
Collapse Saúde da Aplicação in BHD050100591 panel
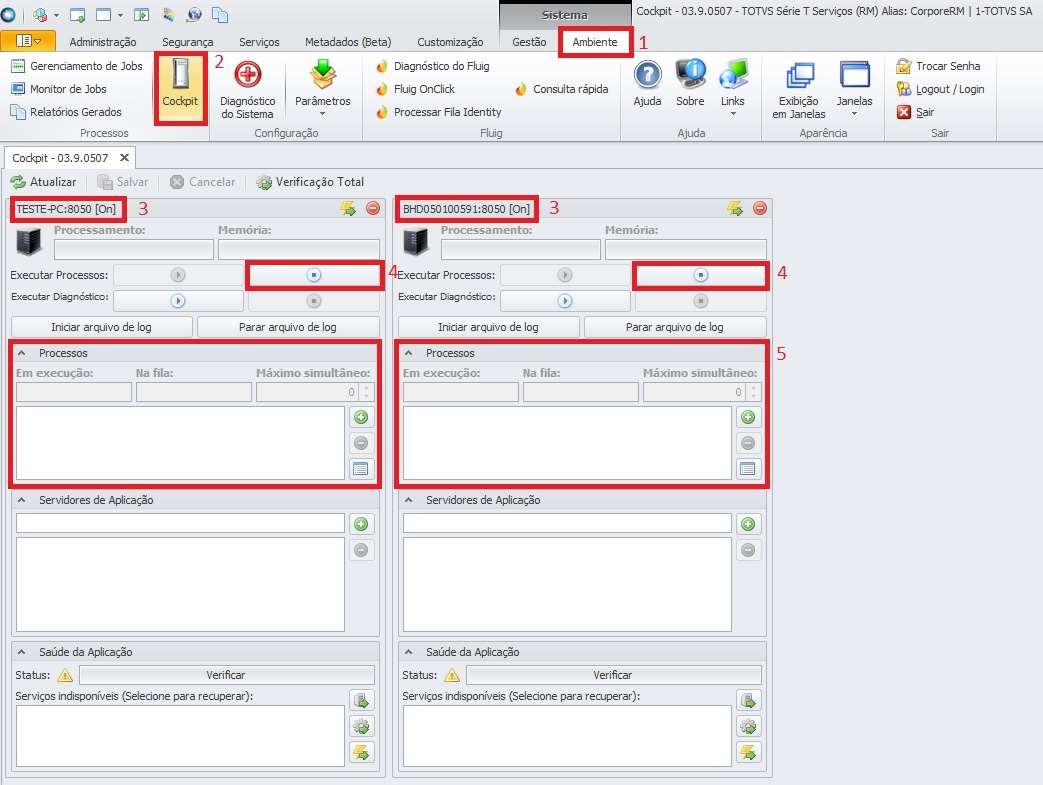click(x=408, y=652)
